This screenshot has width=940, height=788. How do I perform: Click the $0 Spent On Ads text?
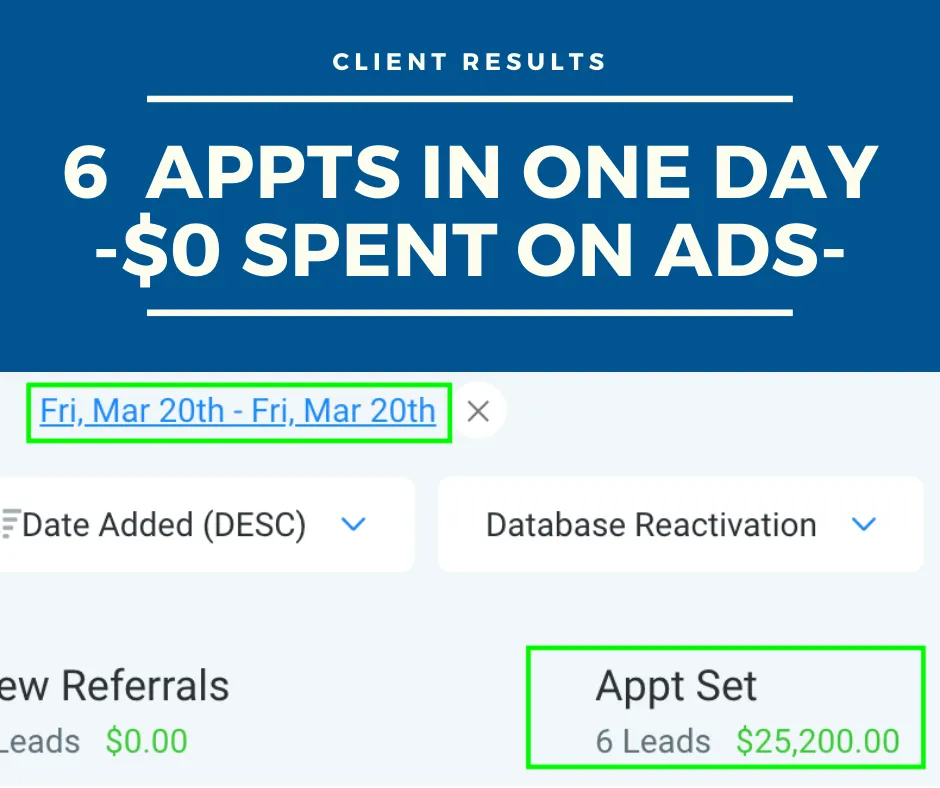(470, 247)
